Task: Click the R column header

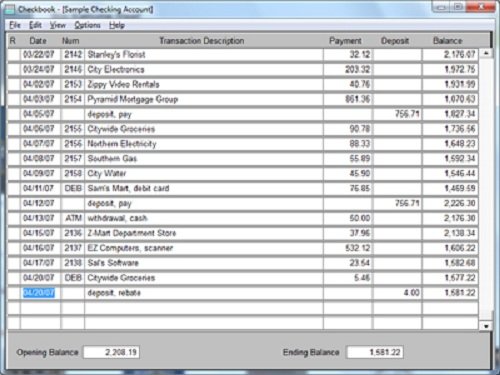Action: (x=13, y=41)
